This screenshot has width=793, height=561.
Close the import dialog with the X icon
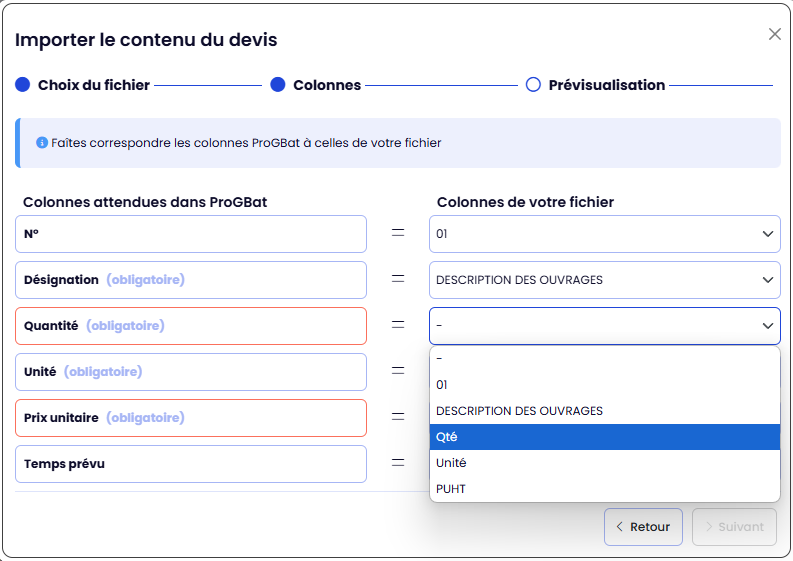pyautogui.click(x=774, y=34)
